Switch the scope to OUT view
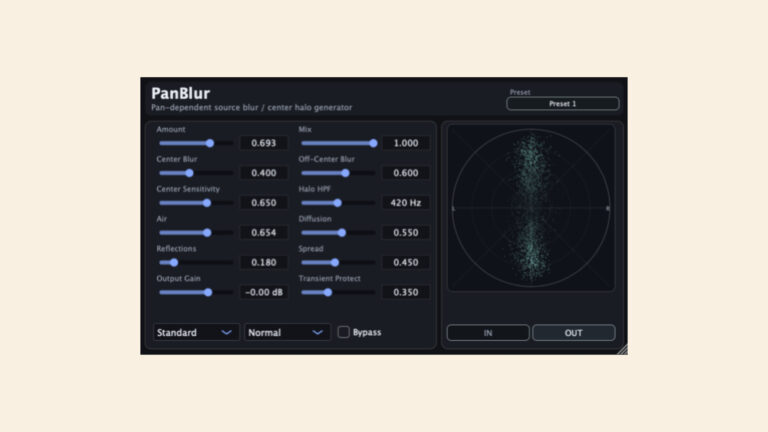 click(x=574, y=333)
